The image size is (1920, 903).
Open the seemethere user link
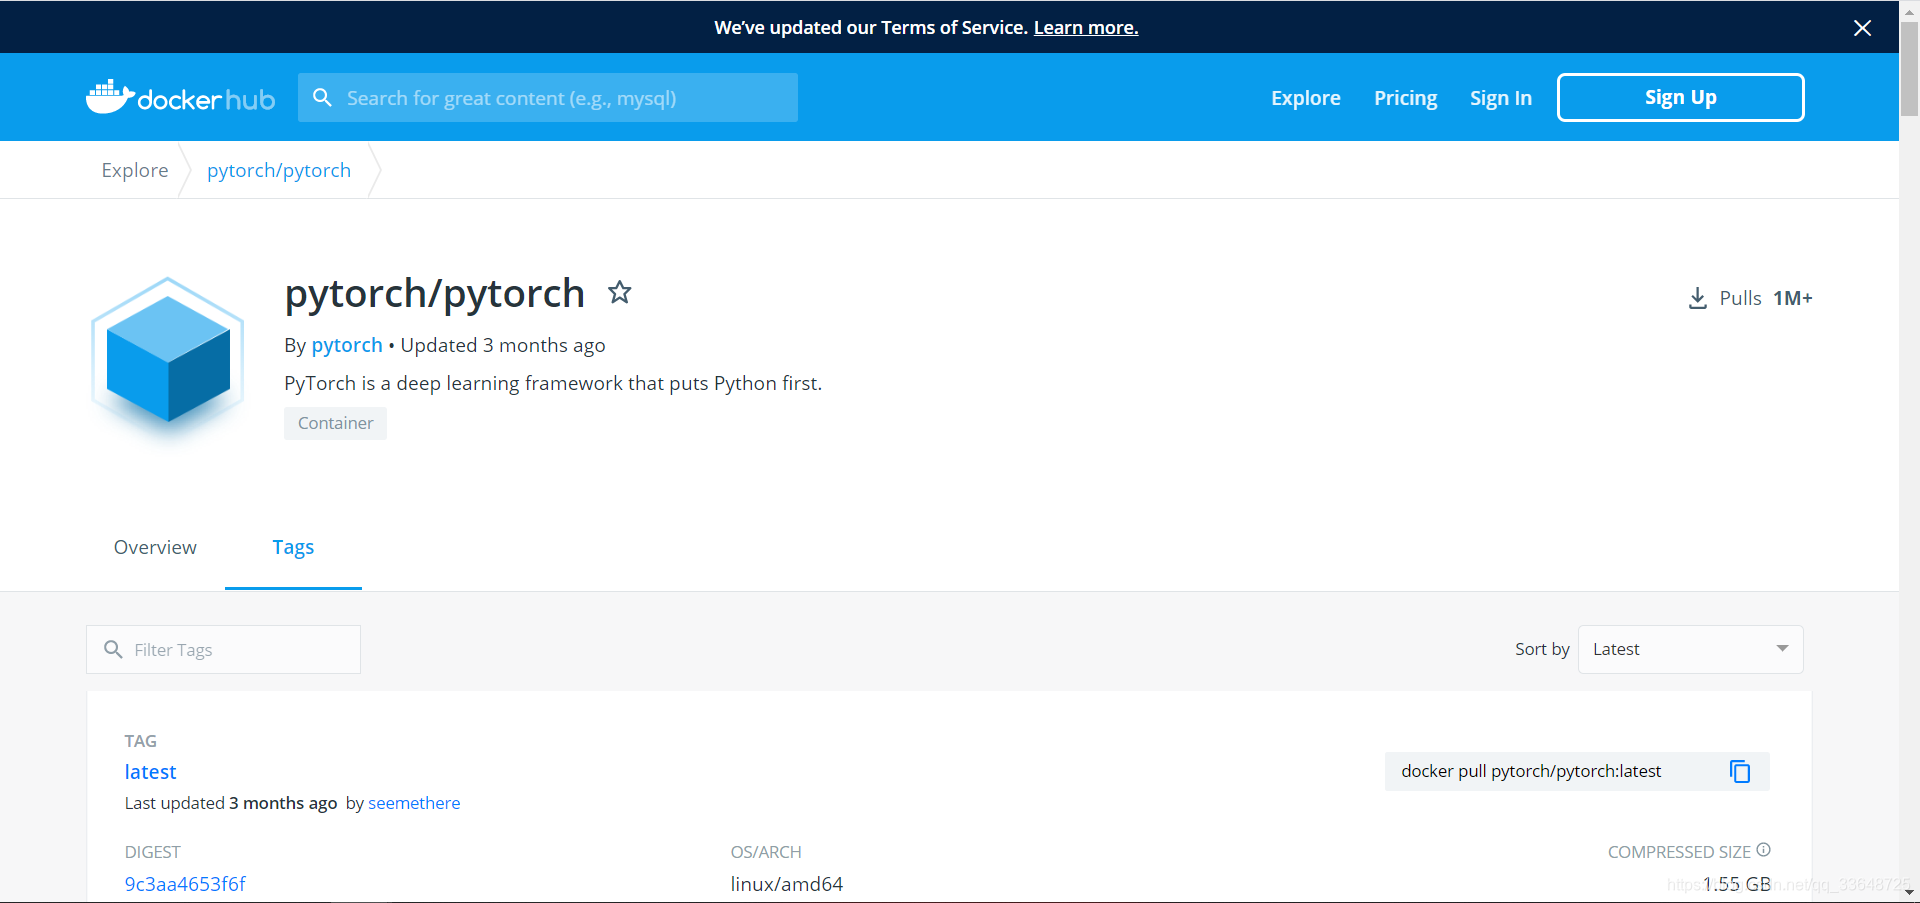tap(414, 803)
